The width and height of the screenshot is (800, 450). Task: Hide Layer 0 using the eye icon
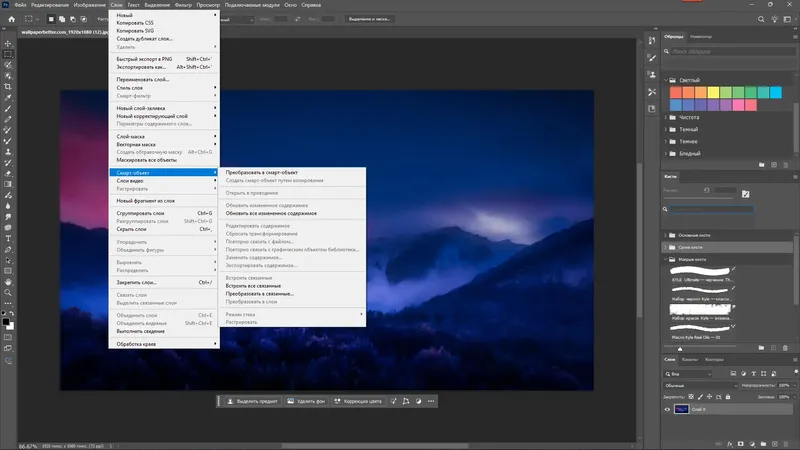coord(668,410)
